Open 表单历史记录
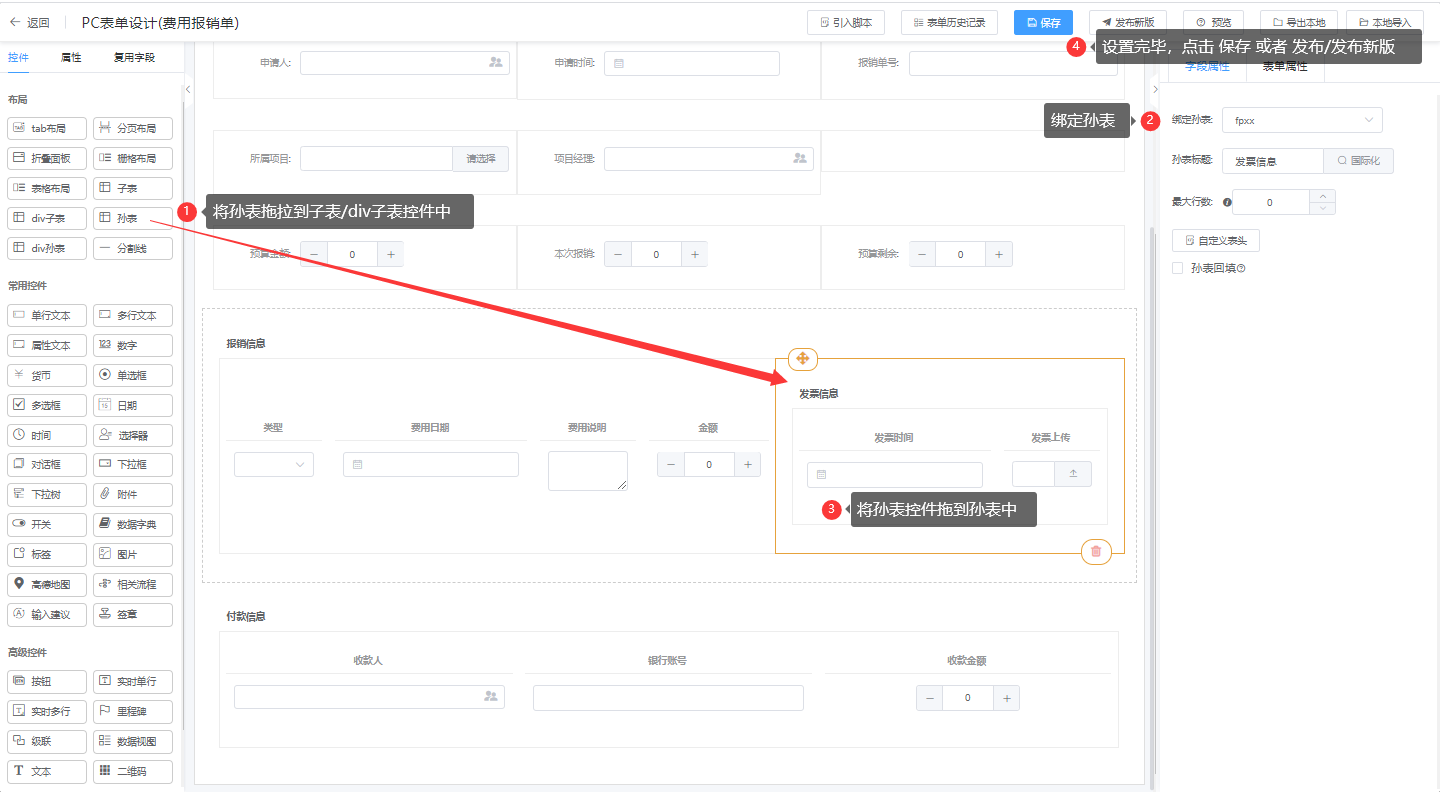The image size is (1440, 792). tap(949, 22)
